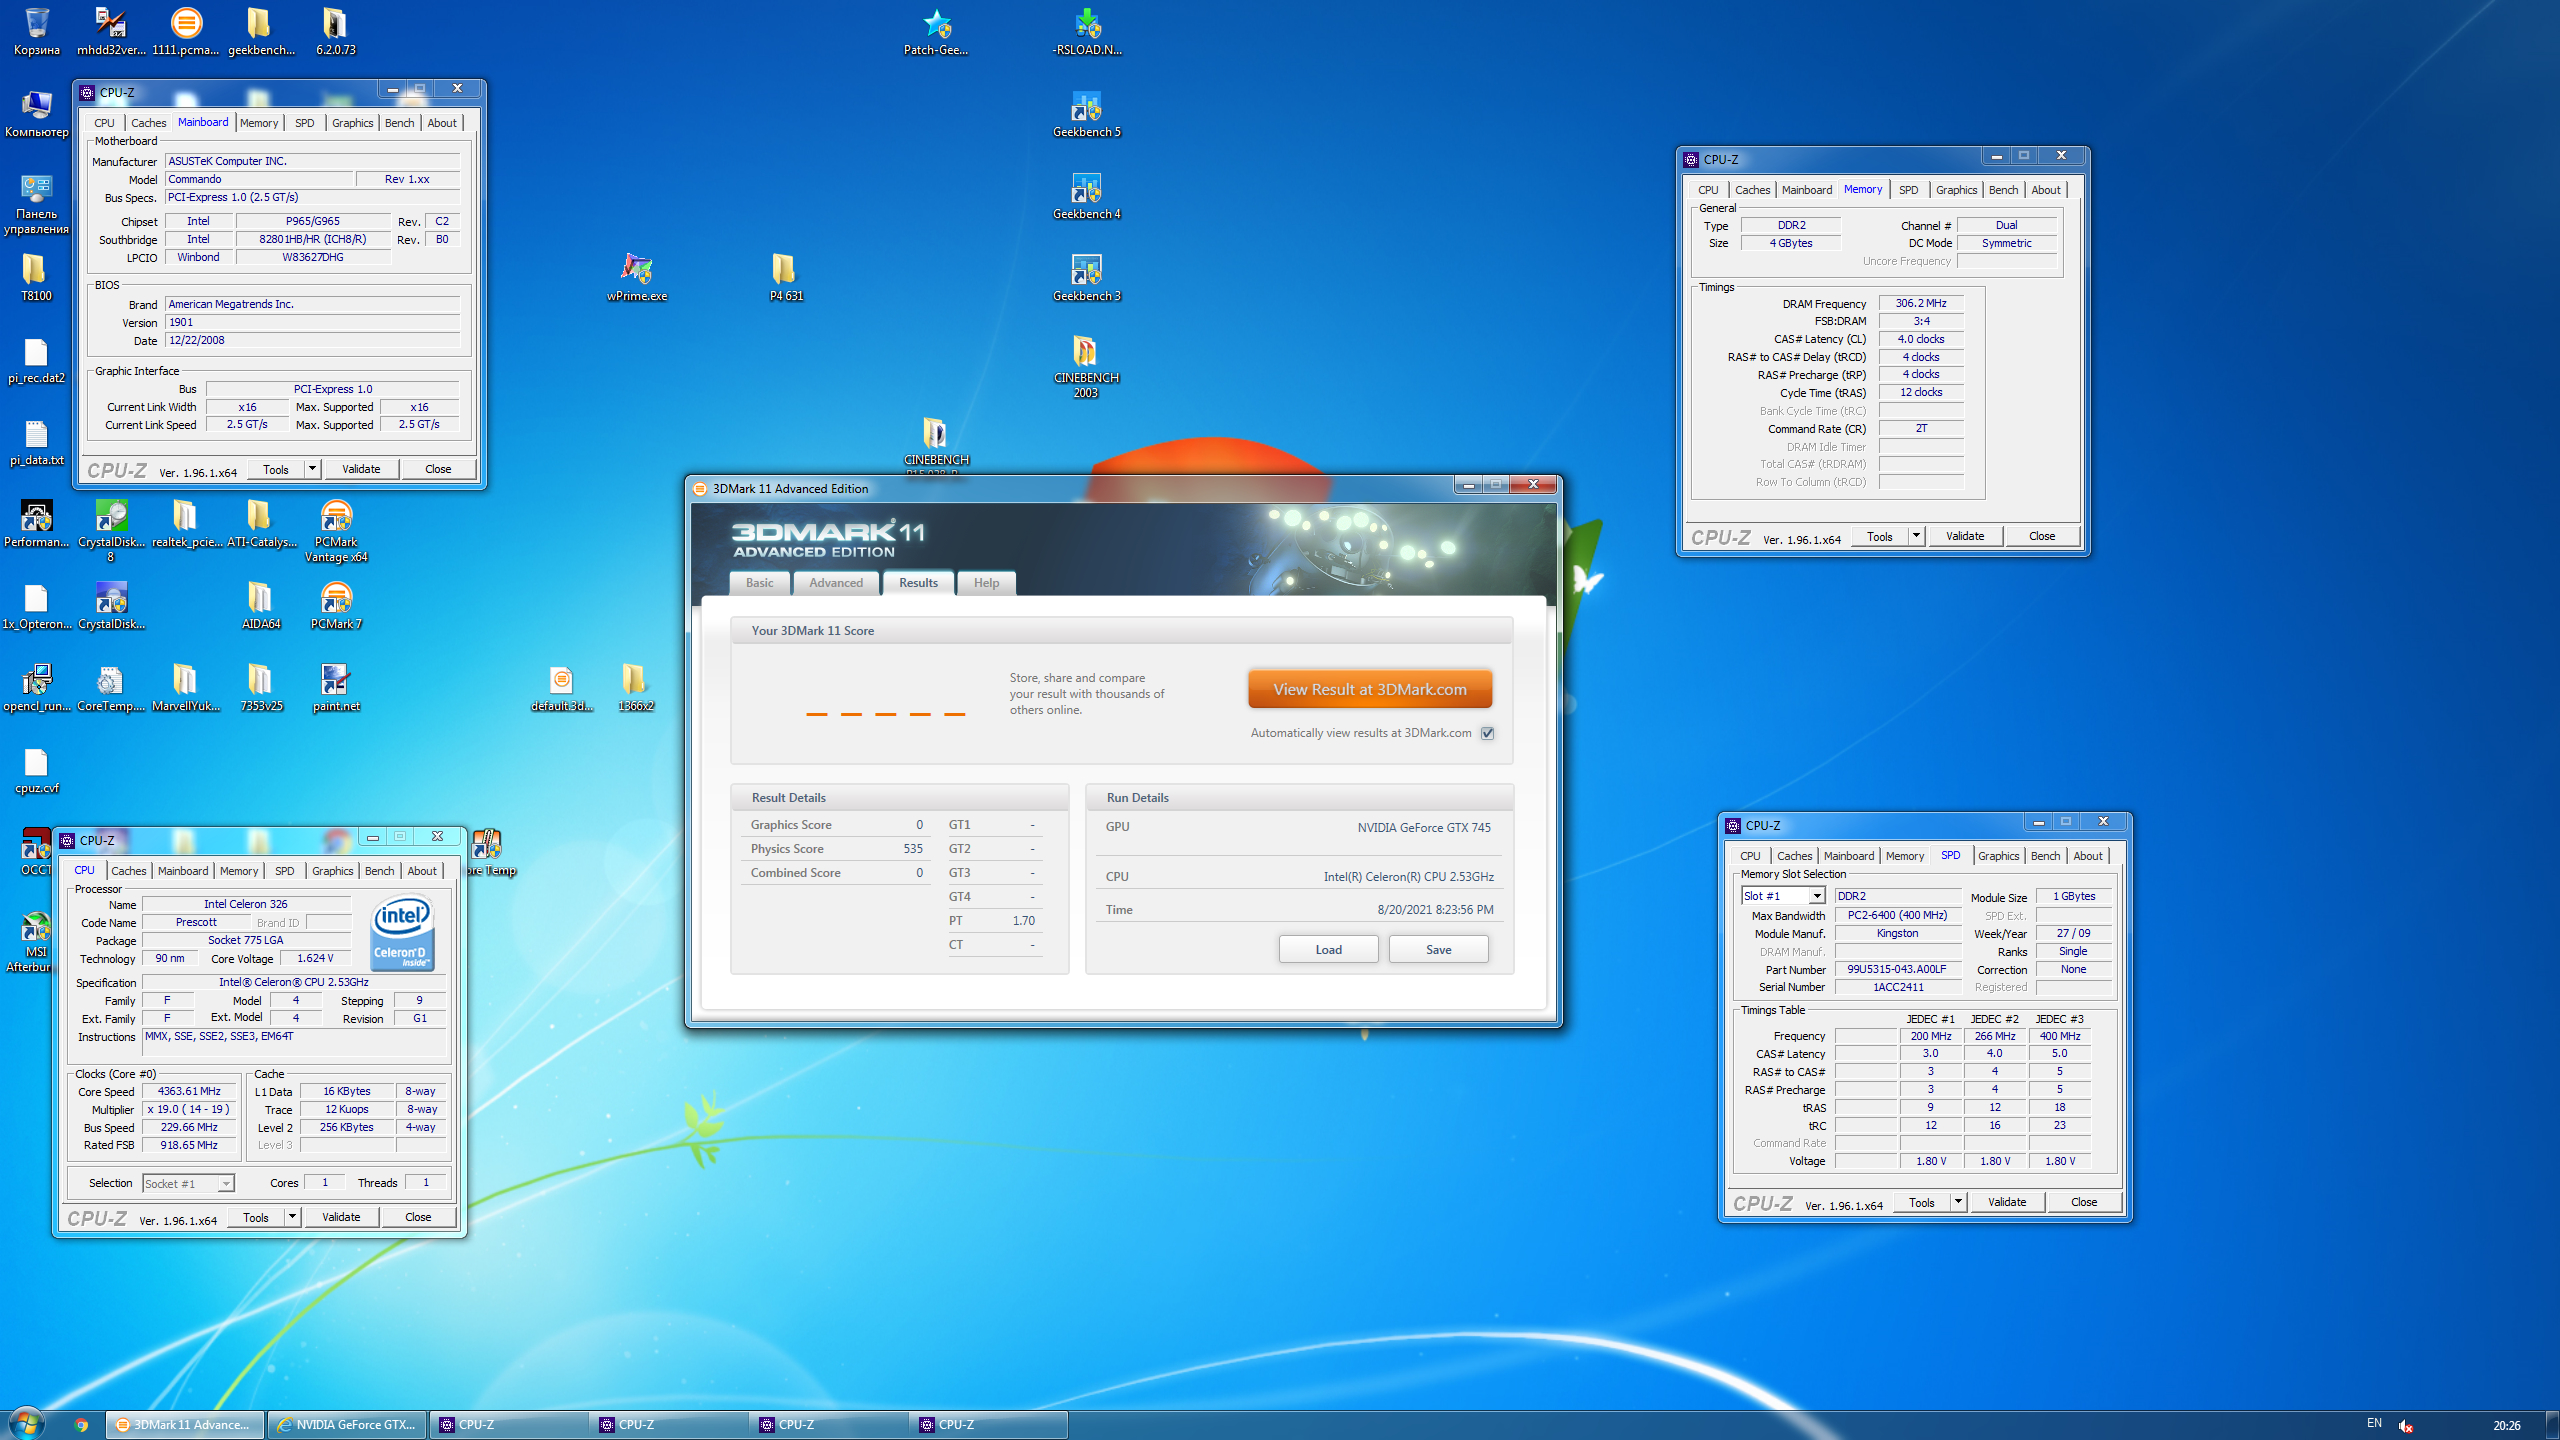Open the pi_data.txt file icon
The height and width of the screenshot is (1440, 2560).
click(37, 441)
